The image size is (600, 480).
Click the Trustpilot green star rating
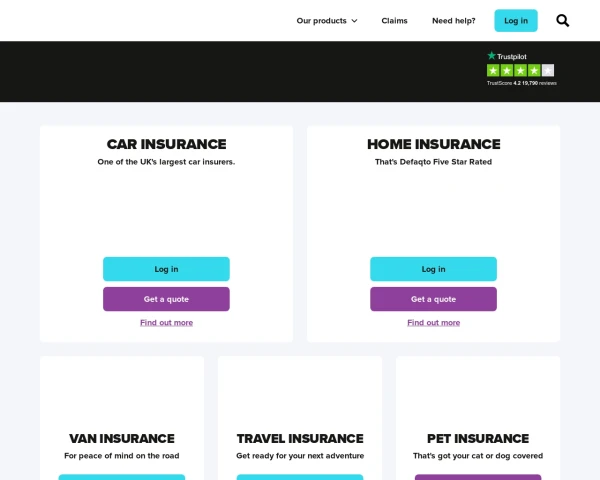[520, 70]
